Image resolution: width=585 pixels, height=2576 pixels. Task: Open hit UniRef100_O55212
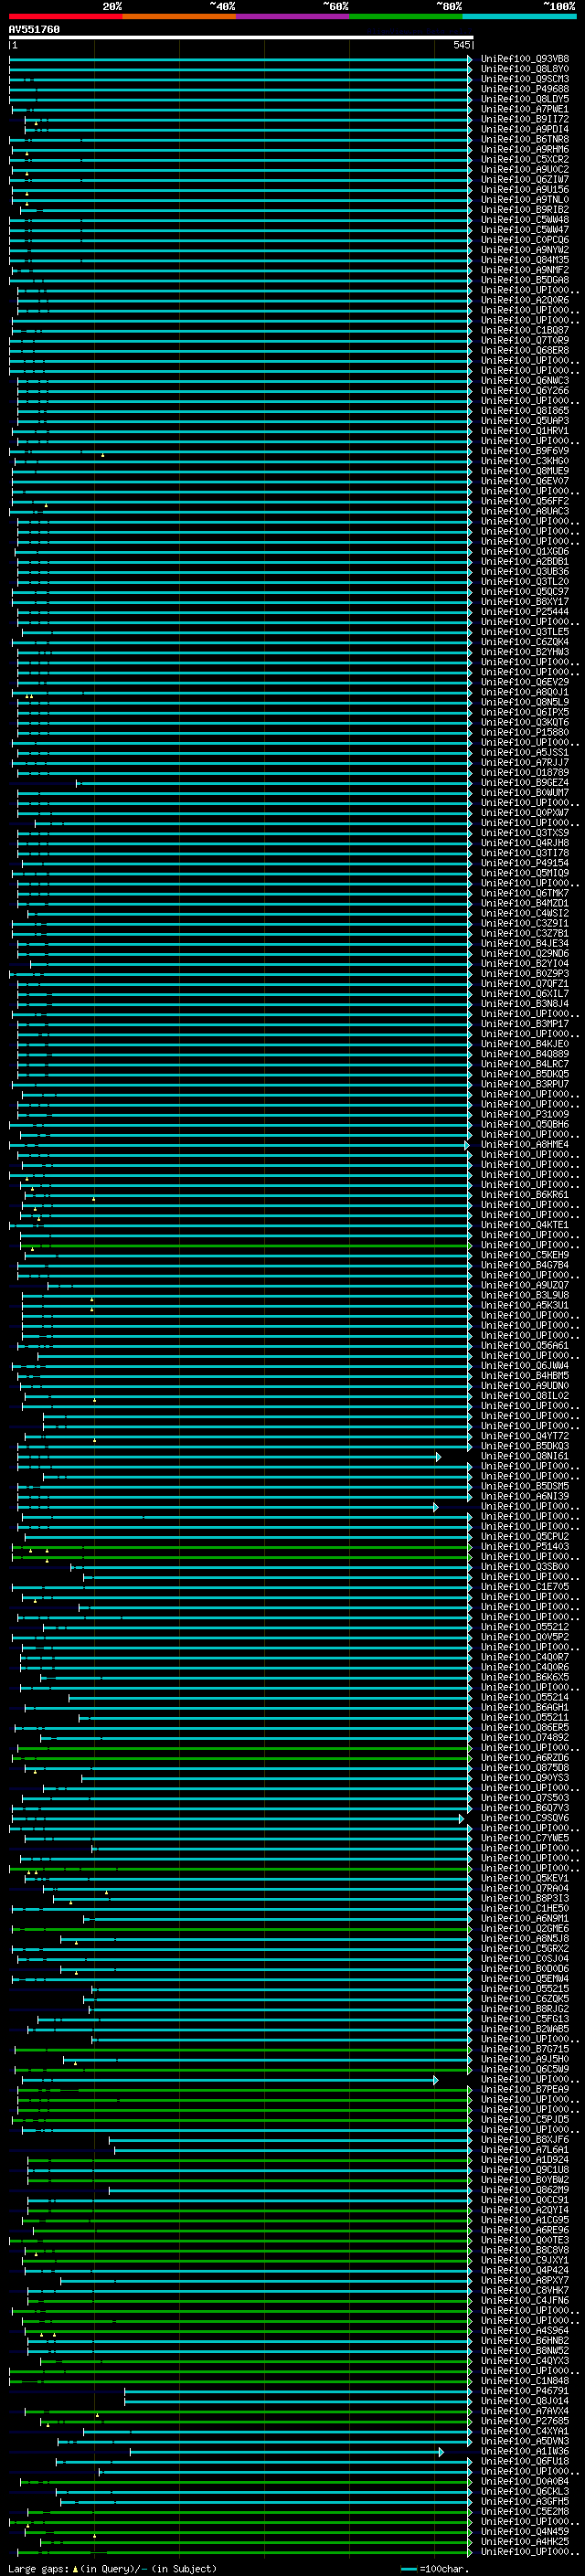[x=525, y=1628]
